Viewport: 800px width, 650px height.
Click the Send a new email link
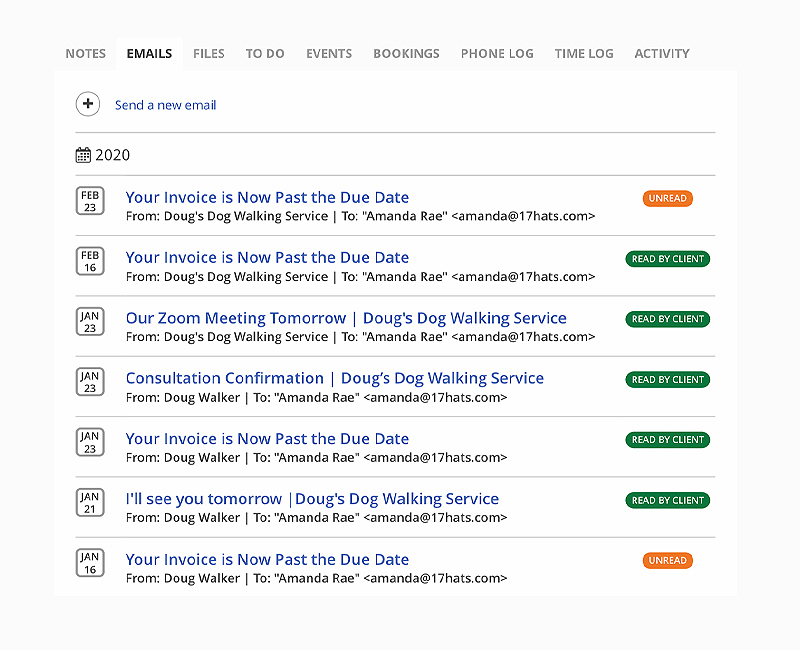coord(165,104)
